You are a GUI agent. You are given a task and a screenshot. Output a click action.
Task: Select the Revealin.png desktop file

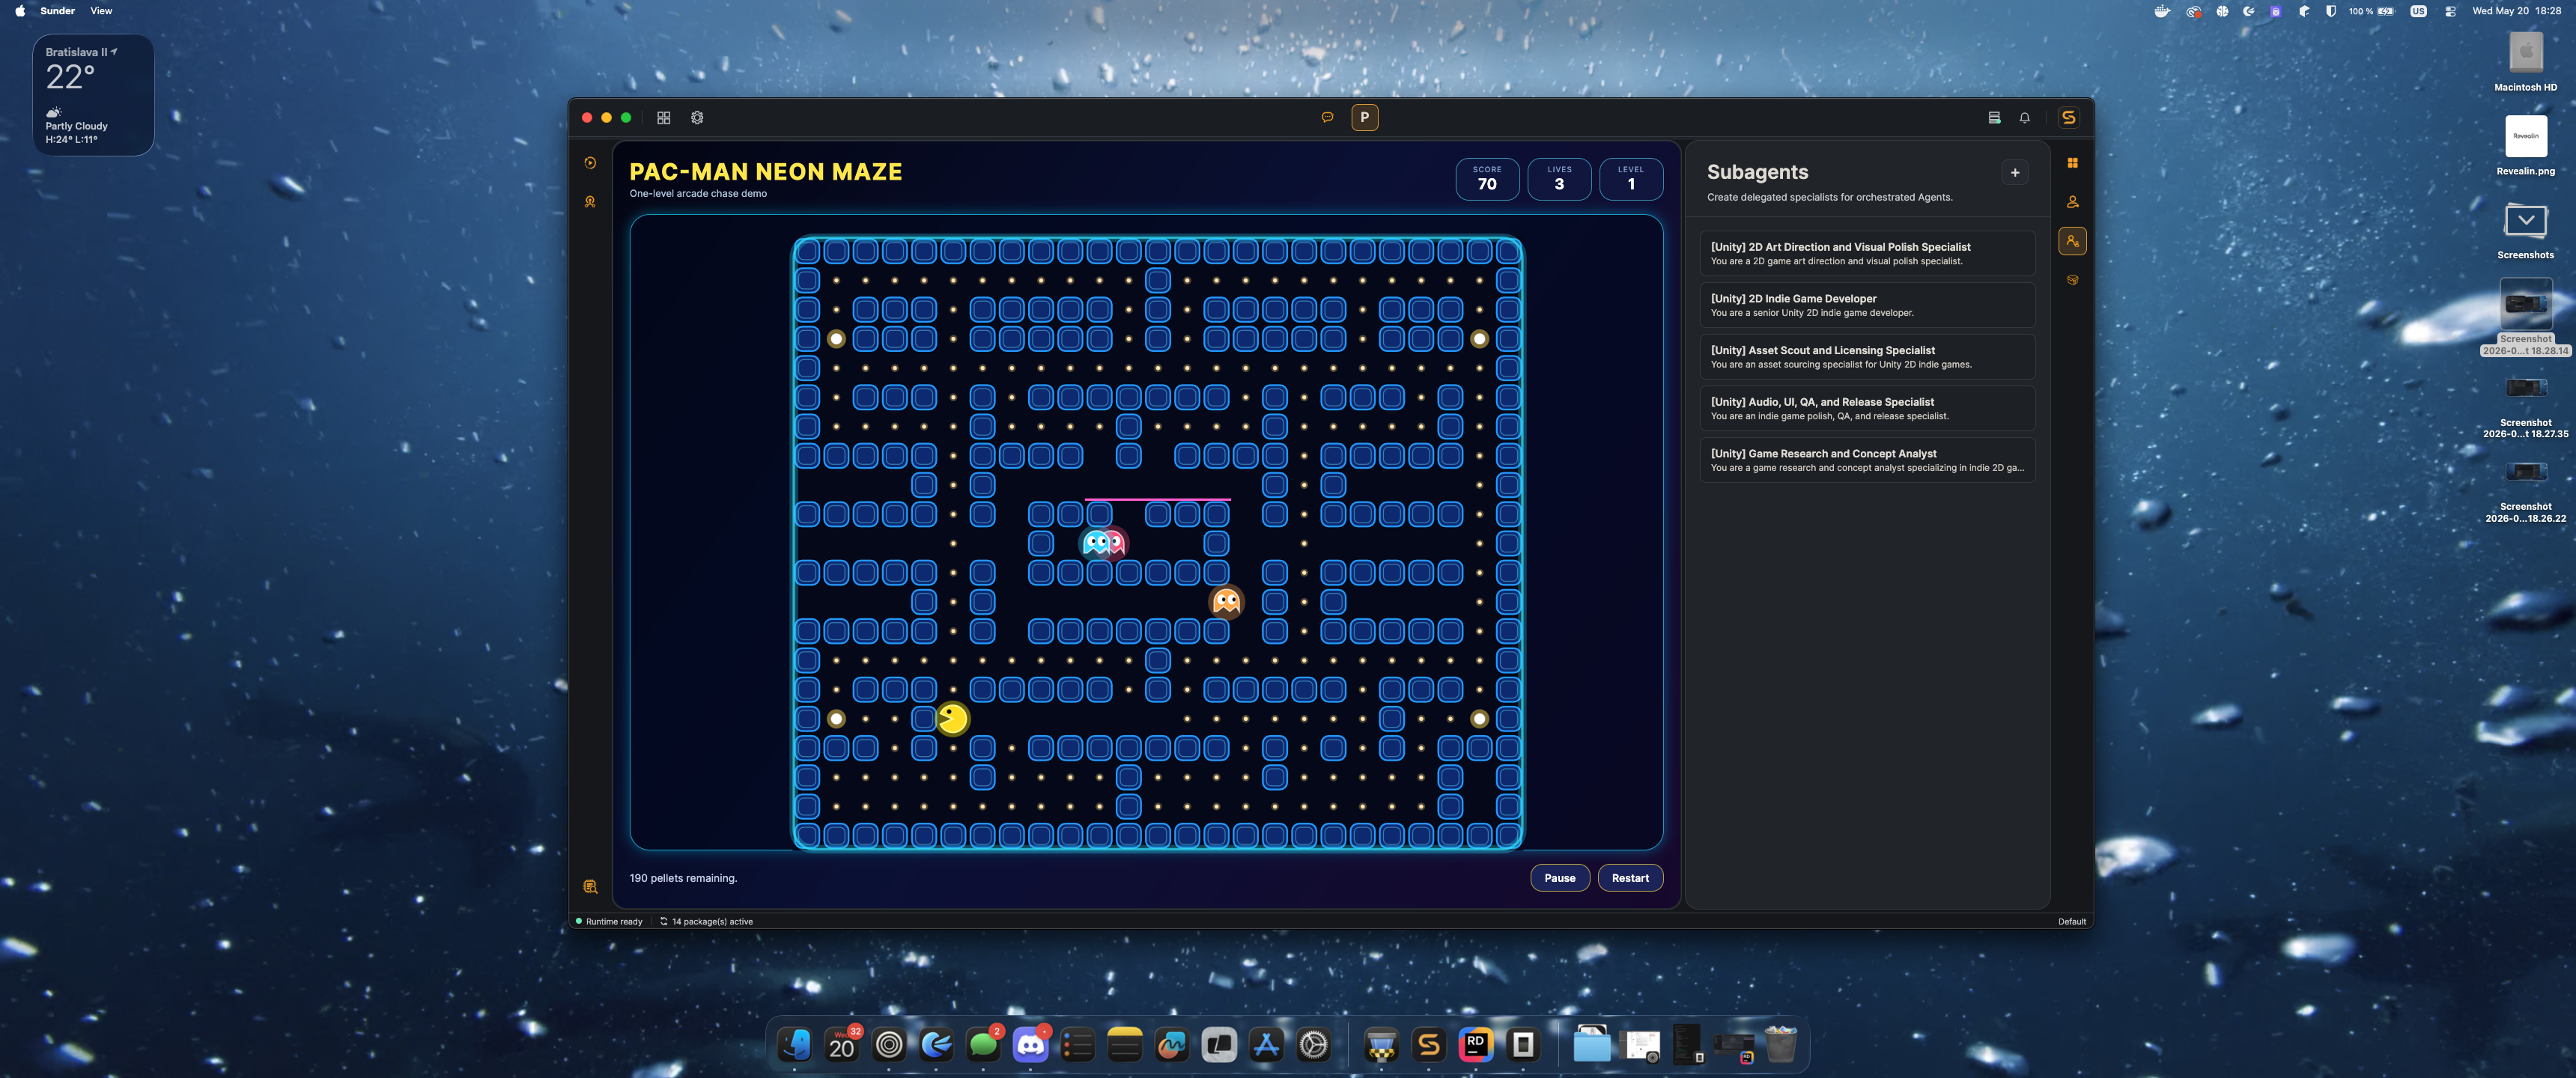click(2525, 146)
